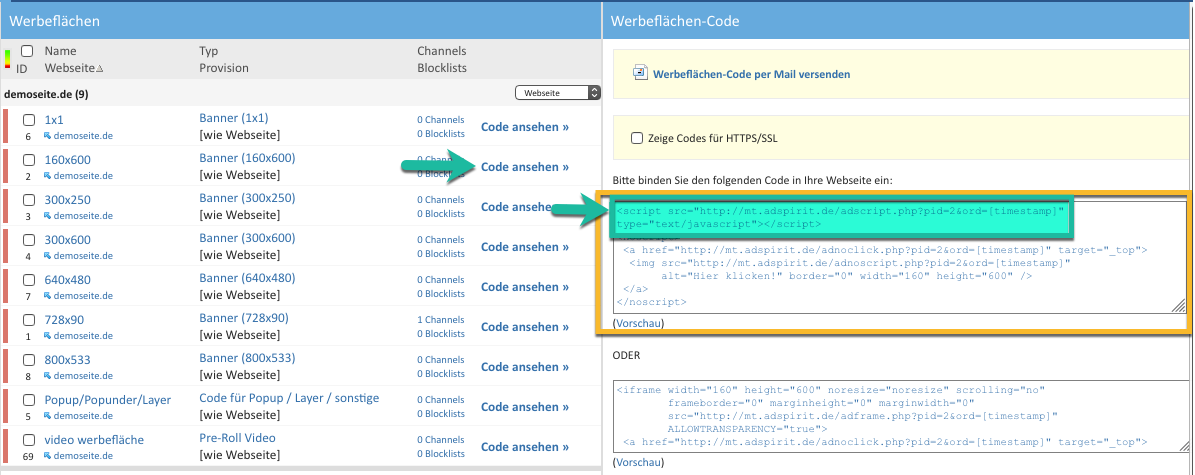The width and height of the screenshot is (1195, 475).
Task: Check the Popup/Popunder/Layer row checkbox
Action: pos(29,400)
